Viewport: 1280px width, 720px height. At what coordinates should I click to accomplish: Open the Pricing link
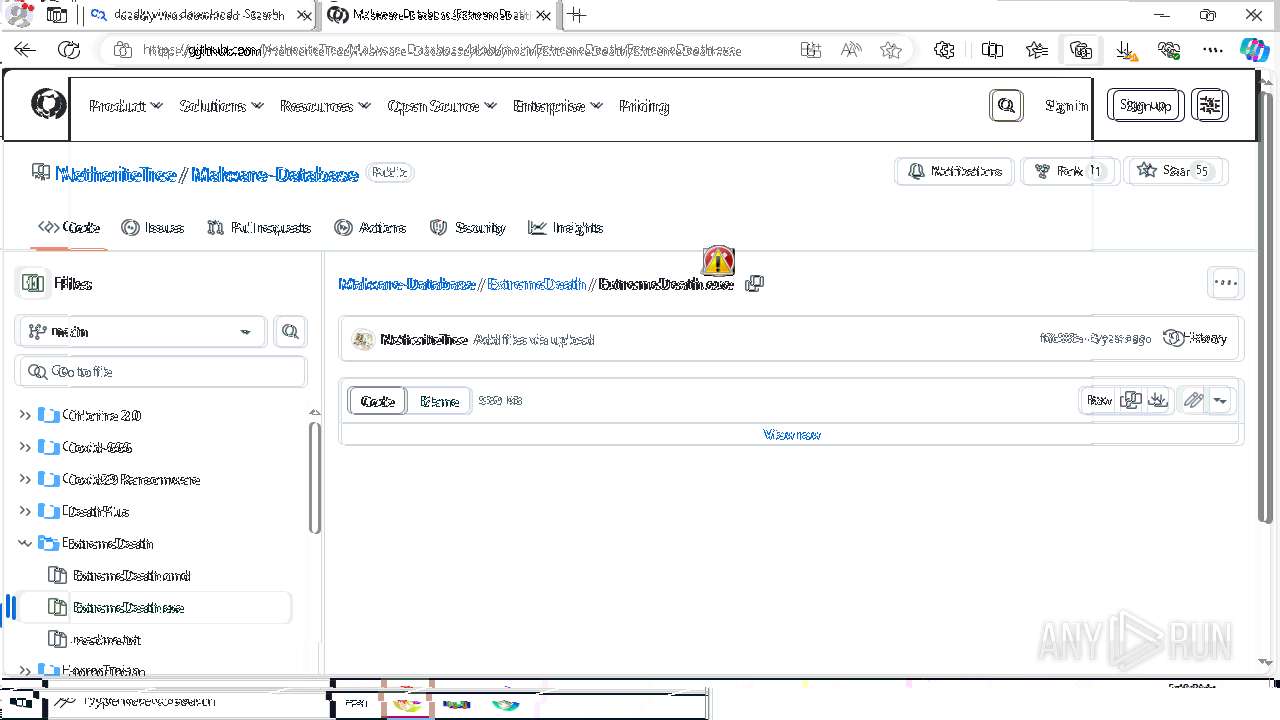644,106
